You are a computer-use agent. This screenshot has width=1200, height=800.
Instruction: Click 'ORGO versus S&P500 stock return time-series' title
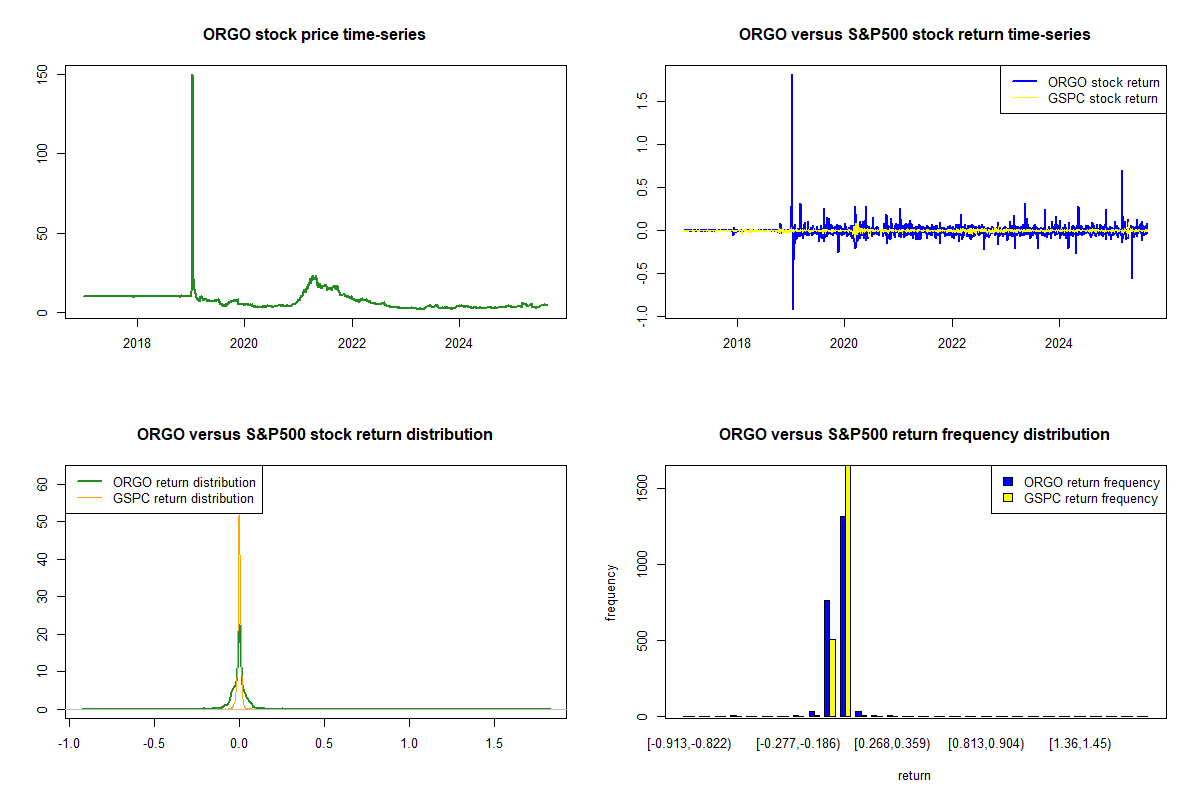(914, 35)
